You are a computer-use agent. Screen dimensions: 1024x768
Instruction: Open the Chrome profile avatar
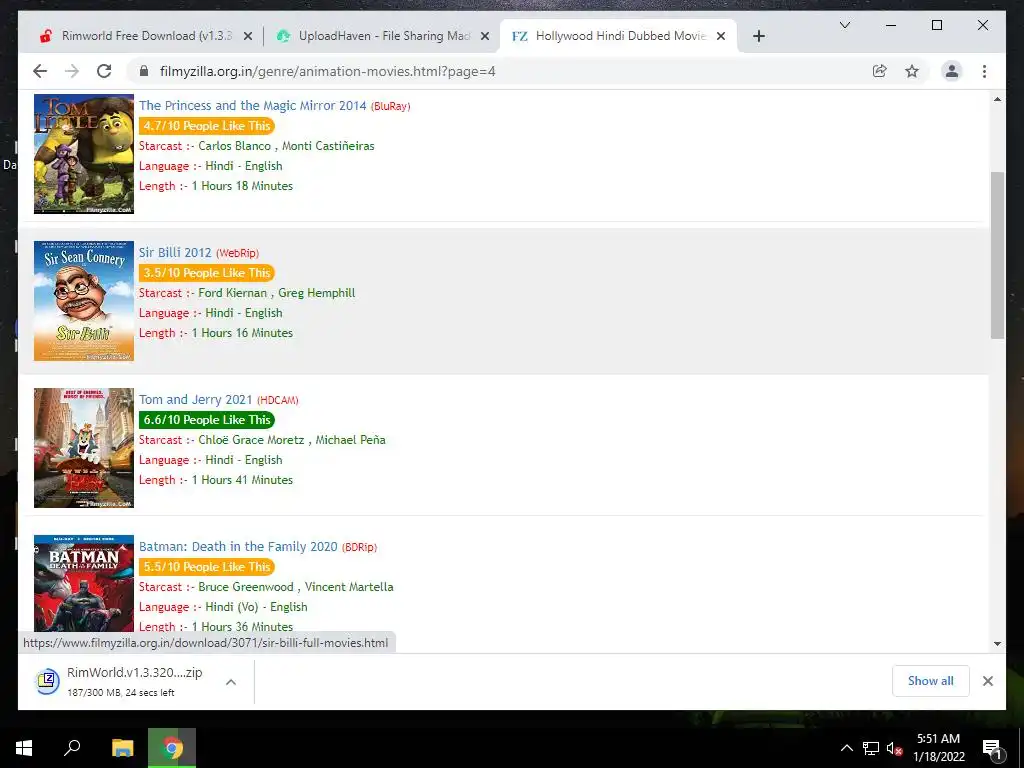click(x=952, y=71)
